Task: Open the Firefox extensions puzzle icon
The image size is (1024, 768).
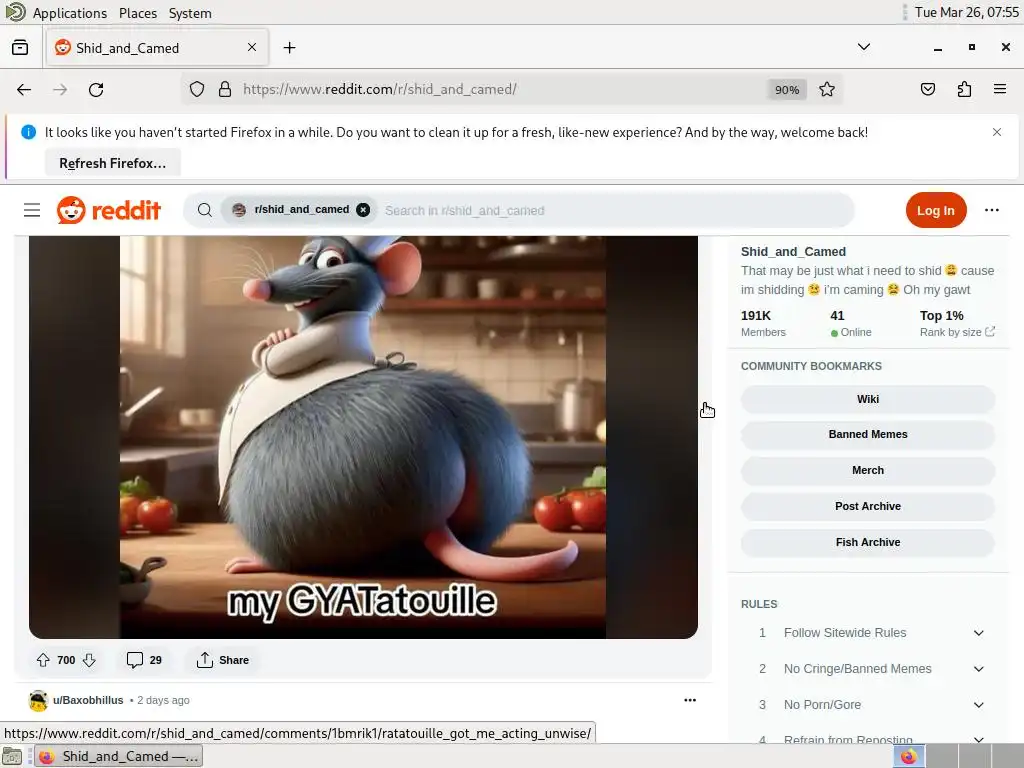Action: tap(964, 89)
